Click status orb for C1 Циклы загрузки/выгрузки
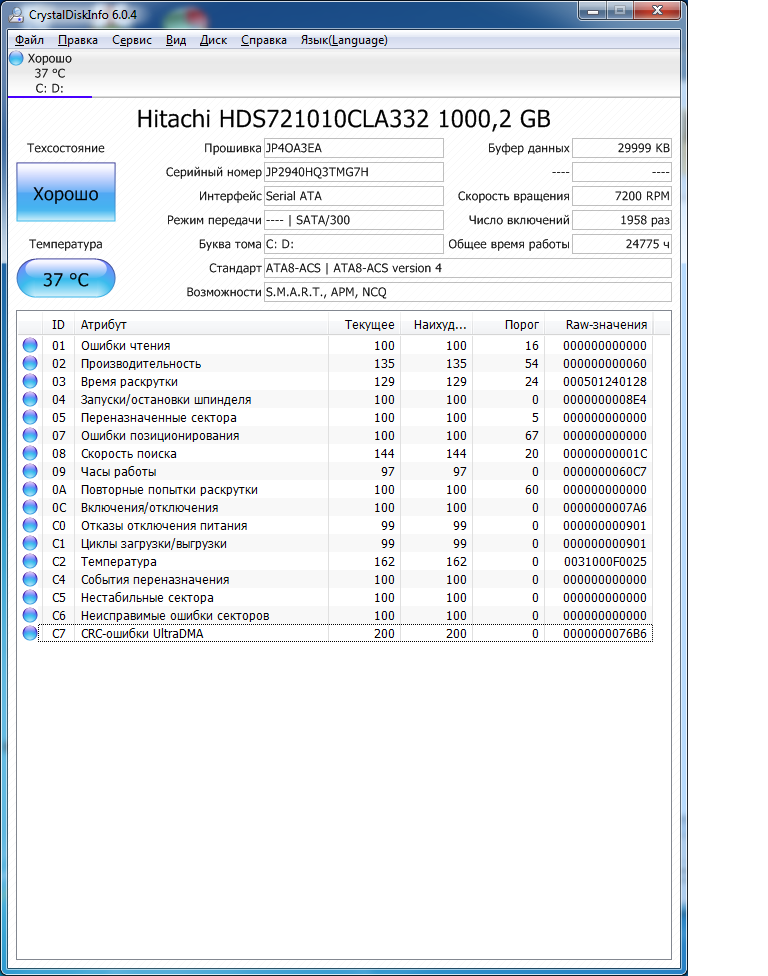Image resolution: width=768 pixels, height=976 pixels. pyautogui.click(x=30, y=544)
